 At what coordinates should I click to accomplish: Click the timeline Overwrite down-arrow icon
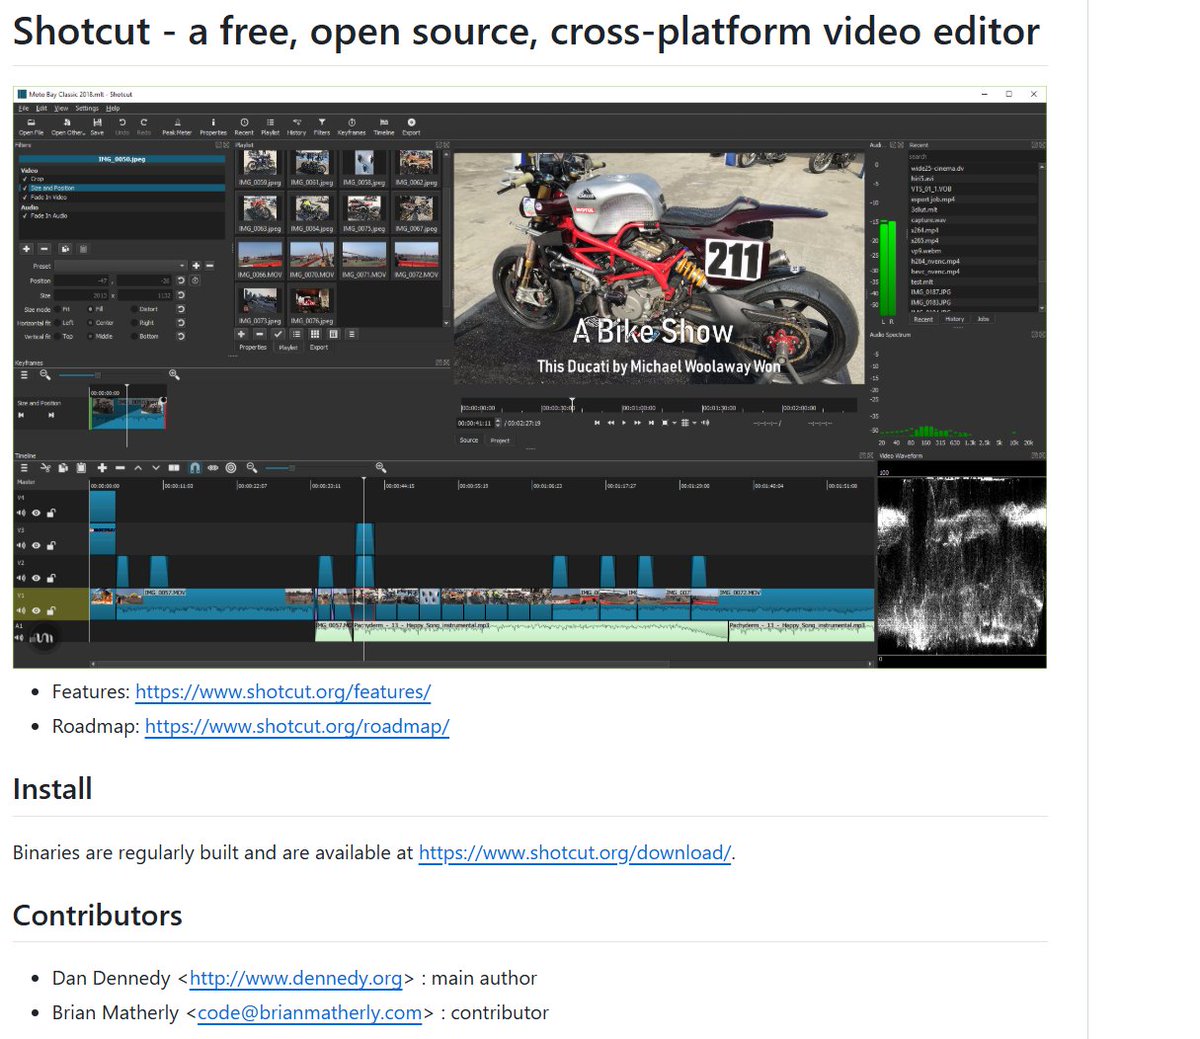pyautogui.click(x=156, y=467)
